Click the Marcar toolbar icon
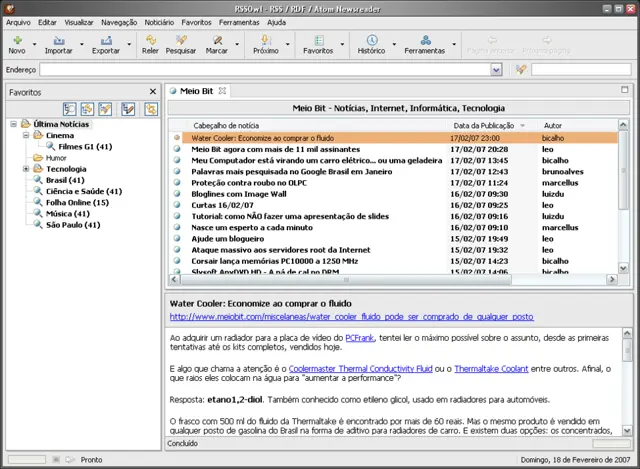Screen dimensions: 640x469 217,40
